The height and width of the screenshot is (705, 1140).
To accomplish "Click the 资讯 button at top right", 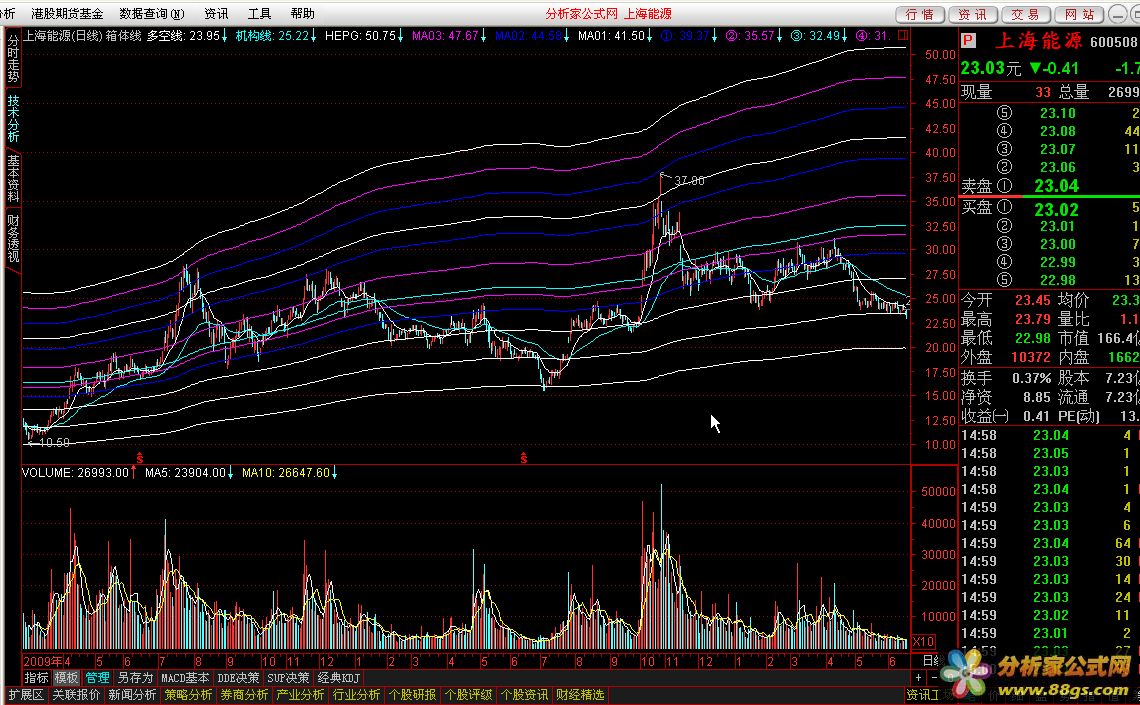I will [972, 15].
